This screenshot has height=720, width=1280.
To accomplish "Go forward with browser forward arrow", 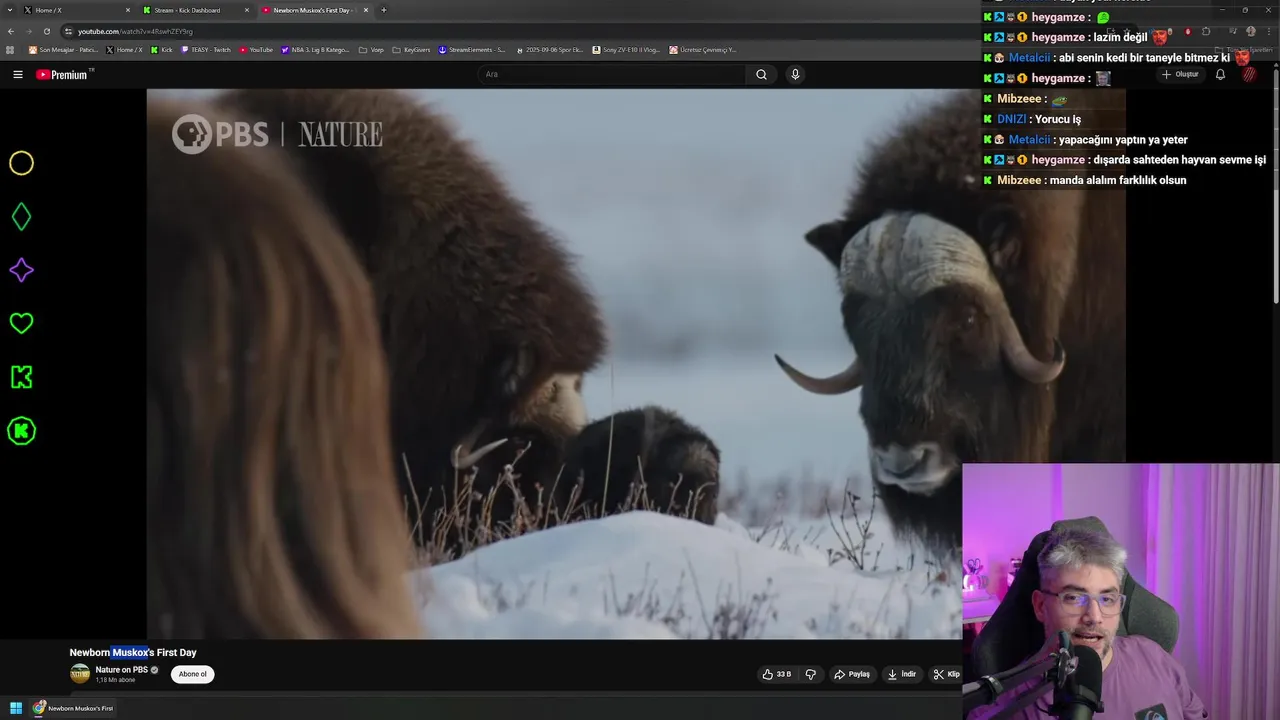I will click(x=29, y=31).
